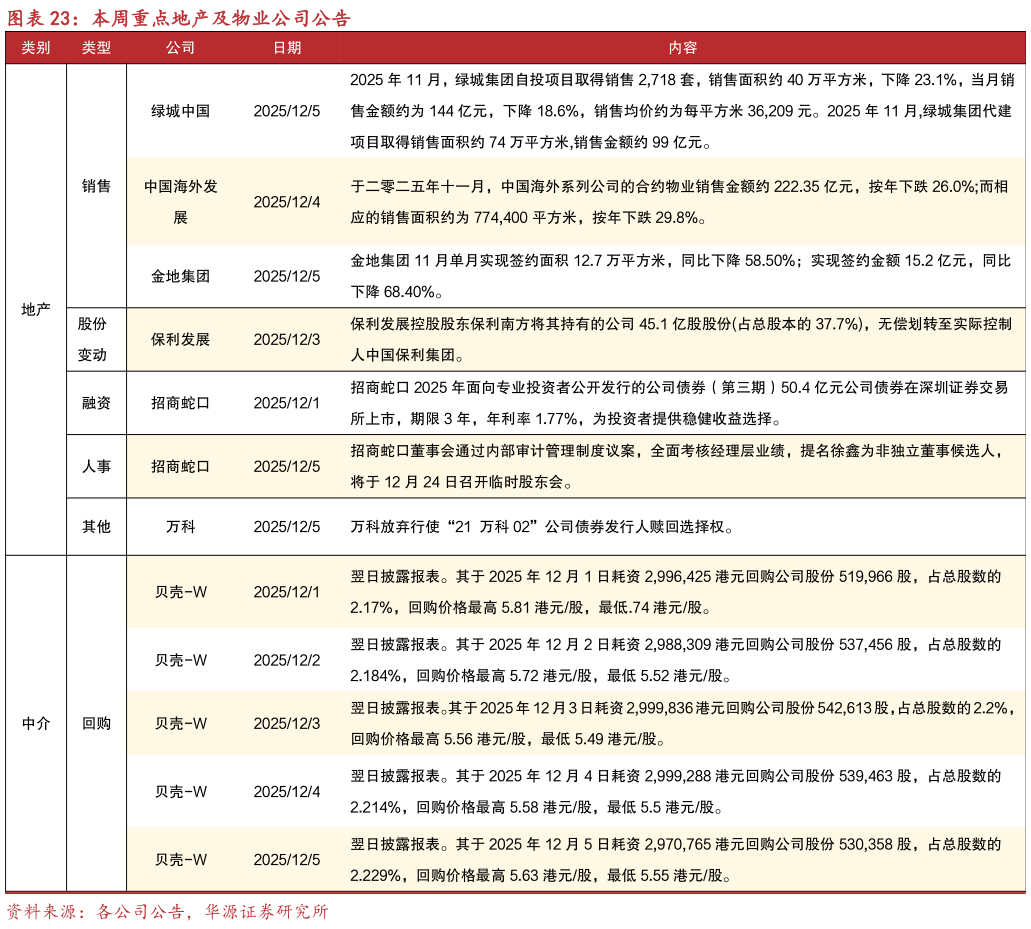Click 绿城集团 November sales content text
Viewport: 1031px width, 929px height.
pos(682,111)
